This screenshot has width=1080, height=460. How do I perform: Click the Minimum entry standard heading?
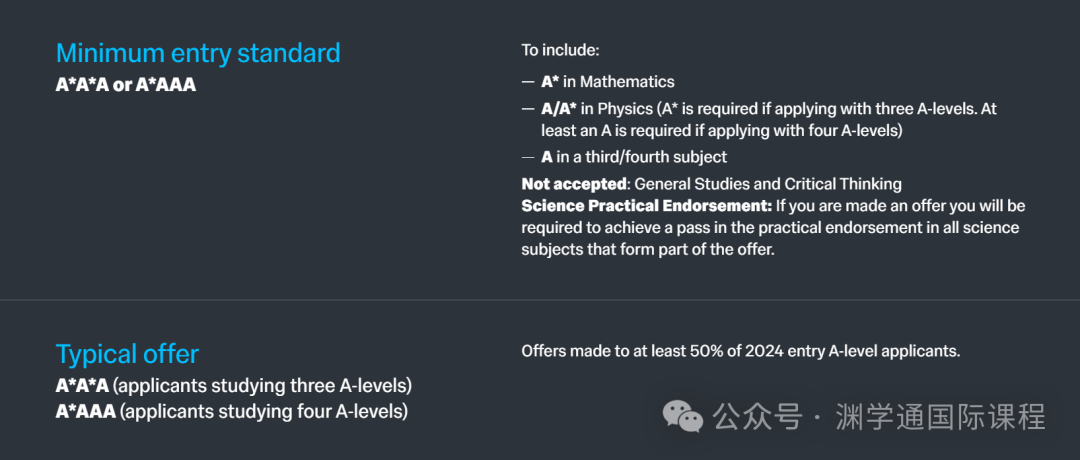point(198,53)
